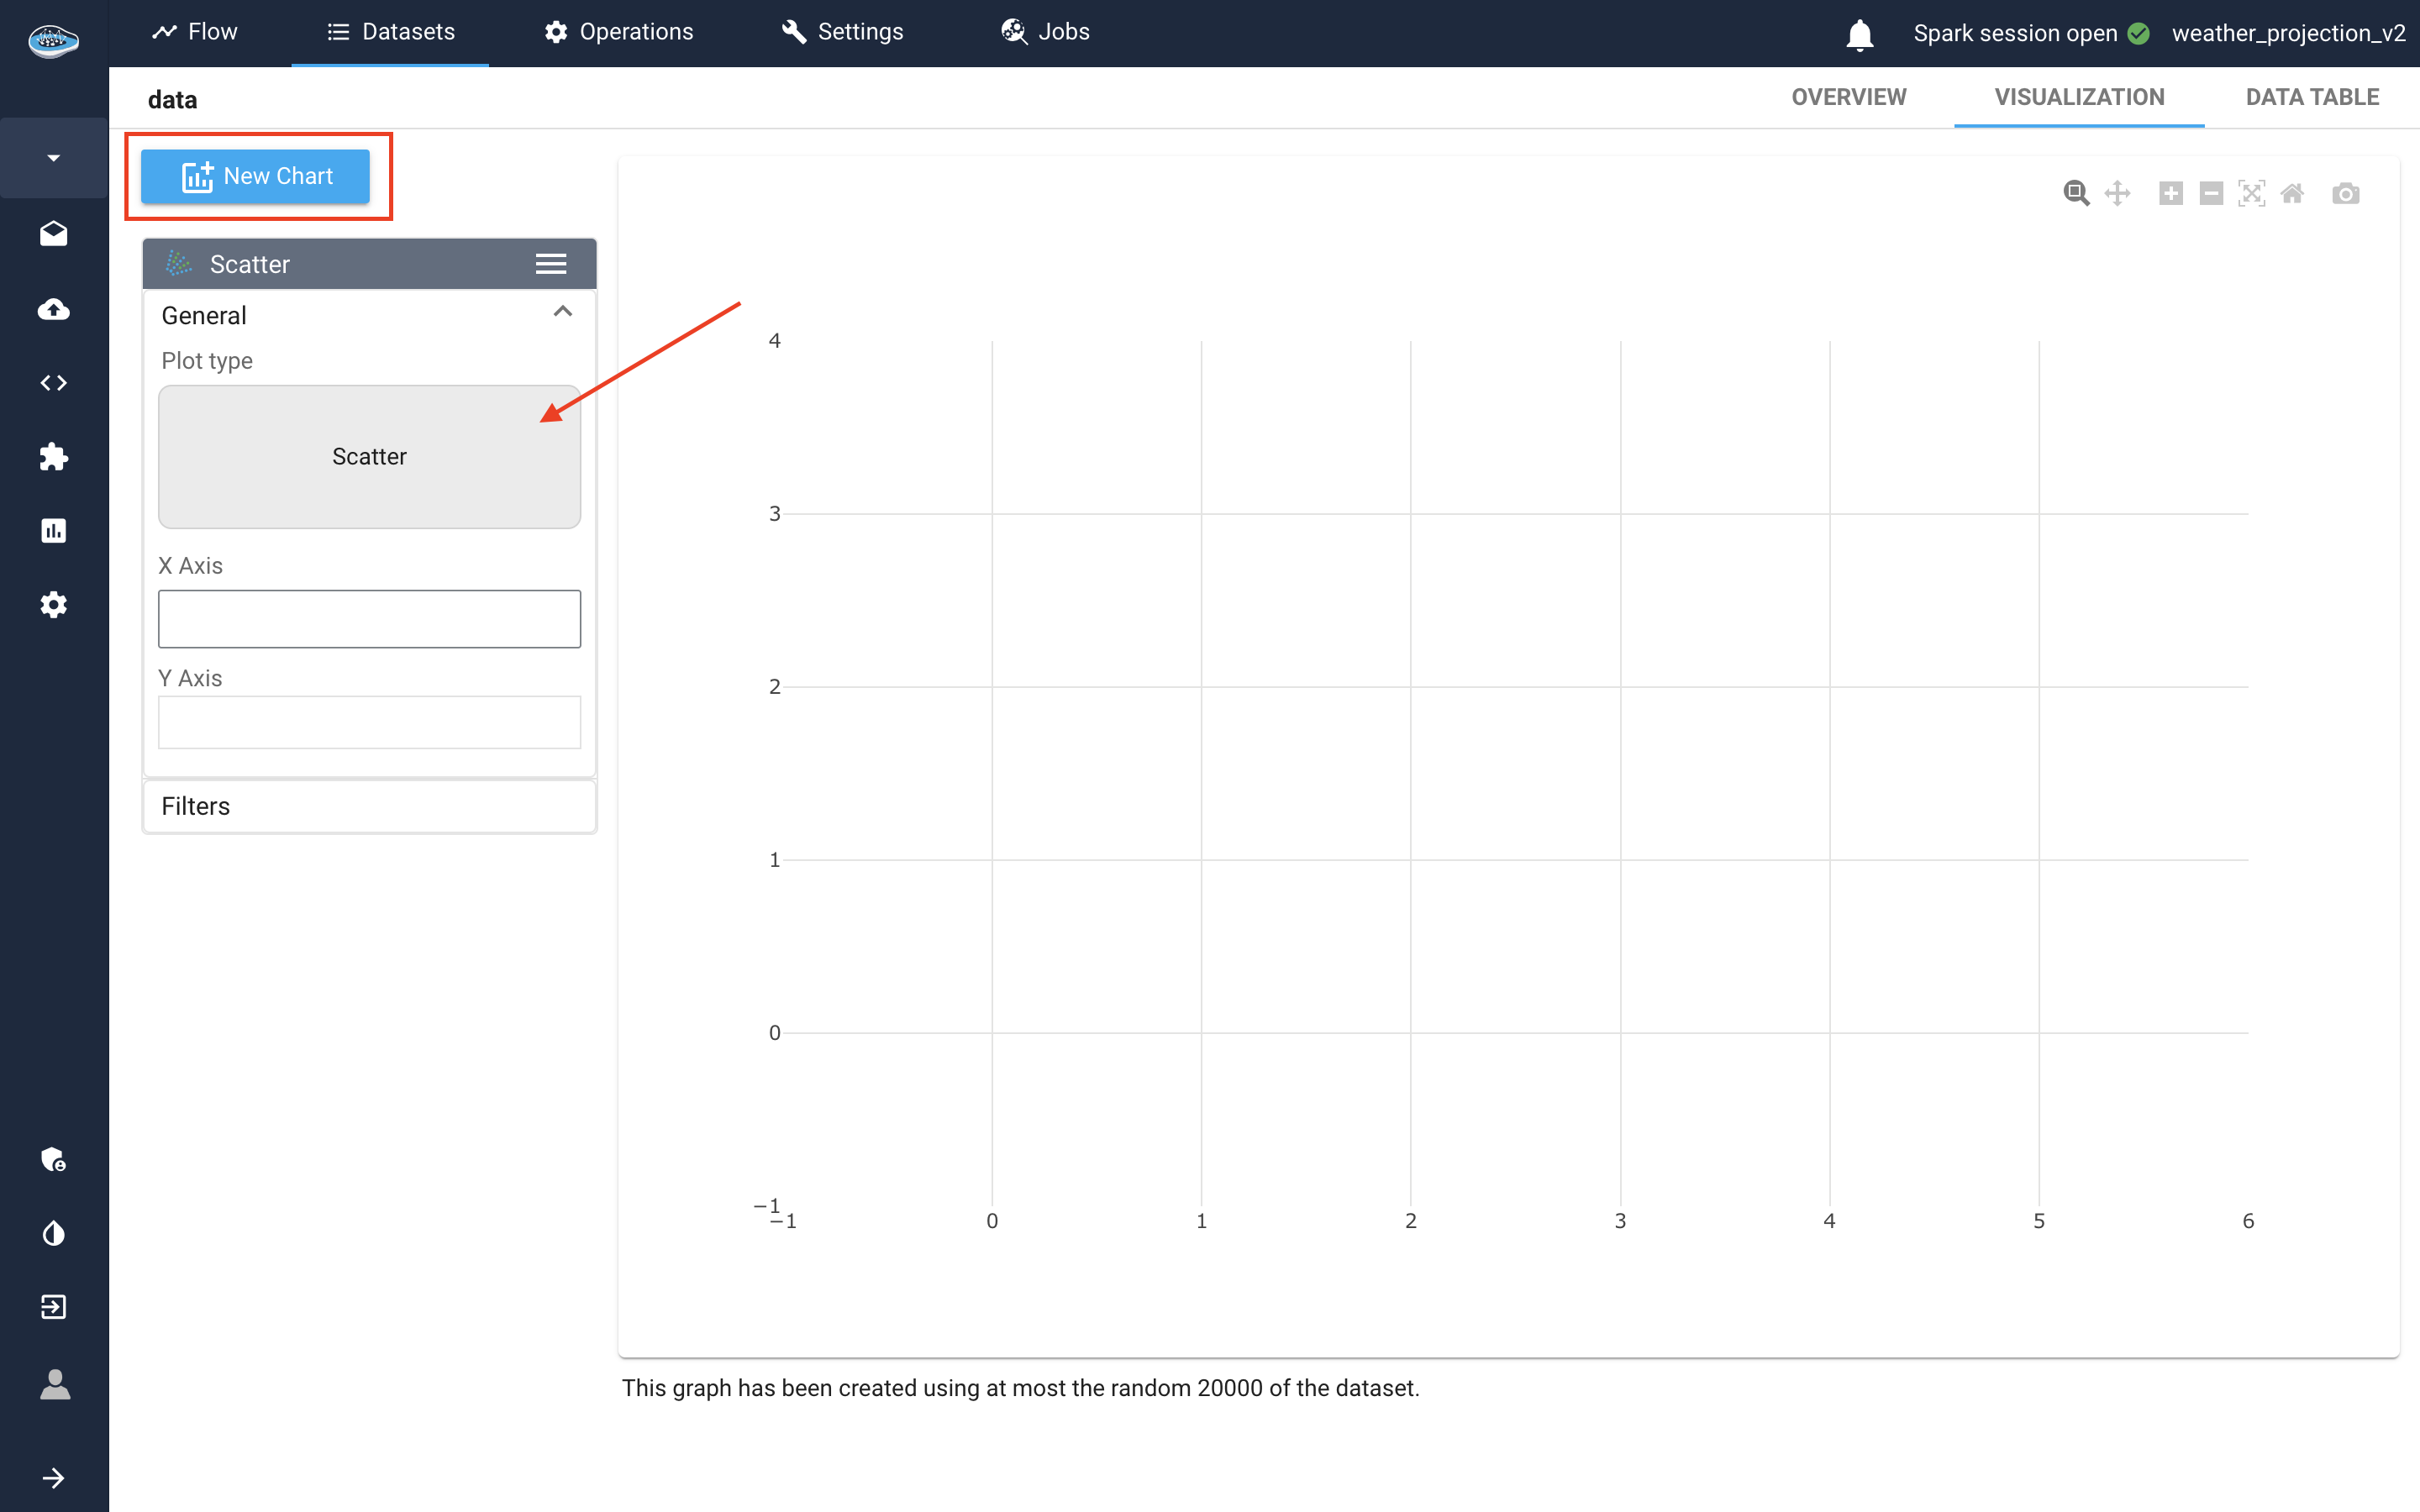This screenshot has width=2420, height=1512.
Task: Open the Scatter chart hamburger menu
Action: click(x=550, y=264)
